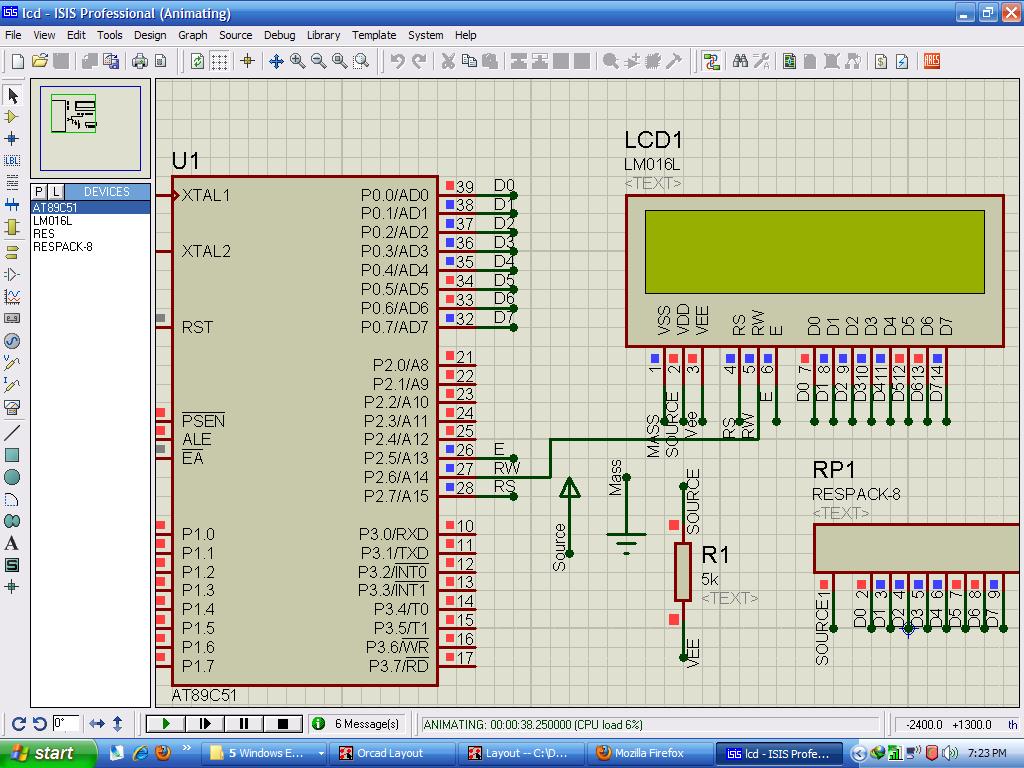Open the Template menu
This screenshot has height=768, width=1024.
click(x=374, y=35)
